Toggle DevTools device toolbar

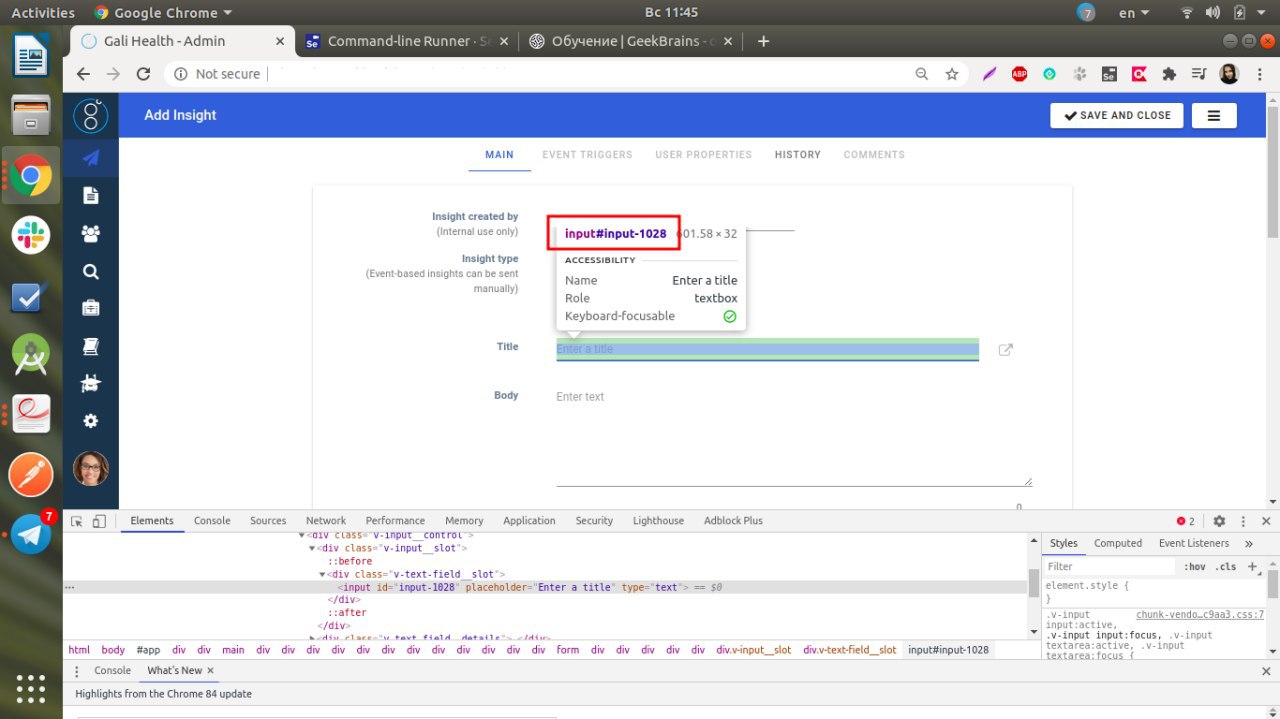(99, 521)
